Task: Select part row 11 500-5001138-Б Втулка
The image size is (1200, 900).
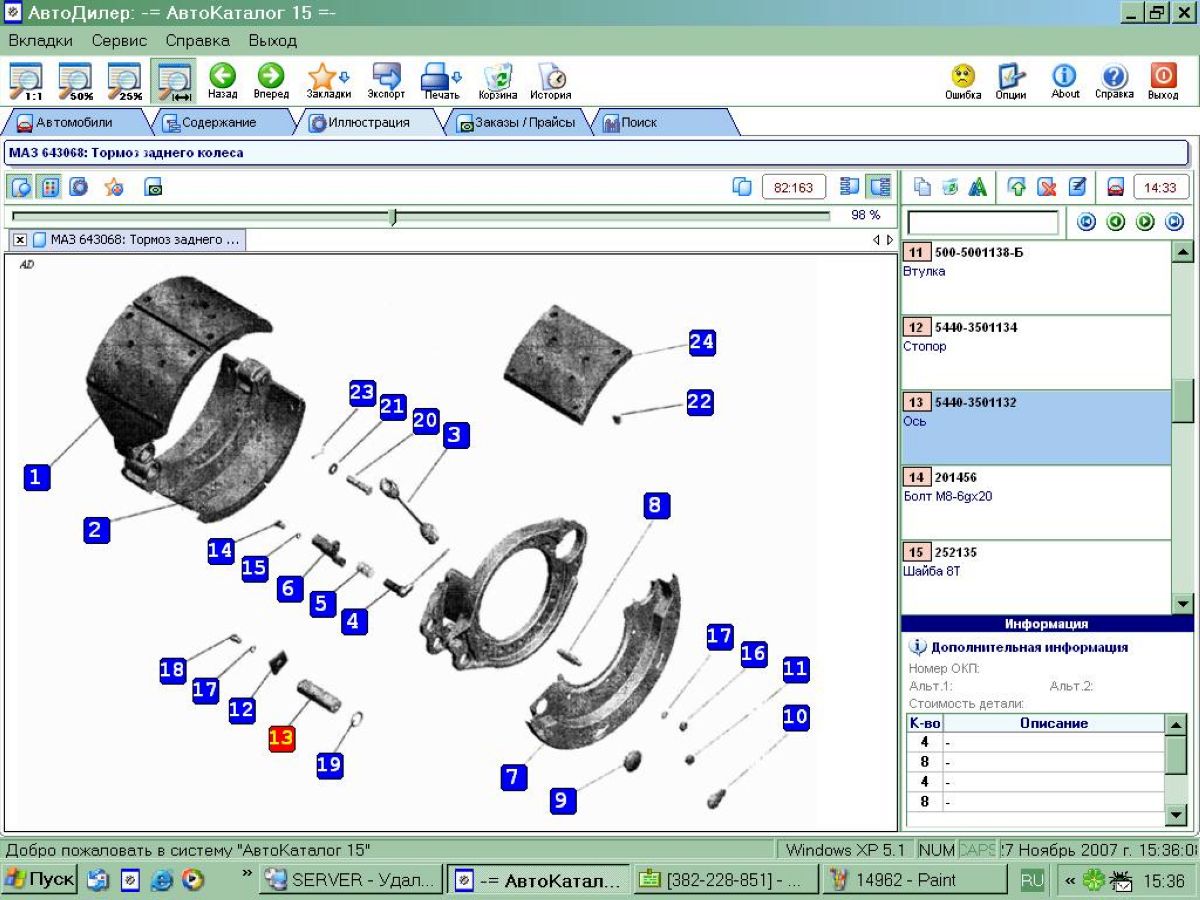Action: 1036,277
